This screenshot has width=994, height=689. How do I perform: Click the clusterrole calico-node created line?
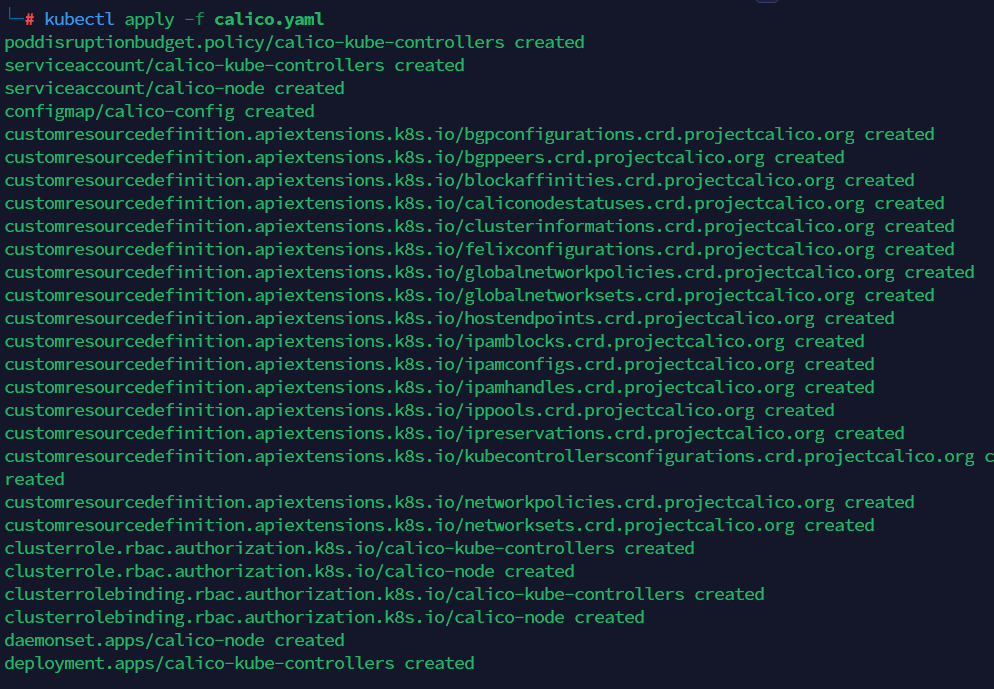289,571
